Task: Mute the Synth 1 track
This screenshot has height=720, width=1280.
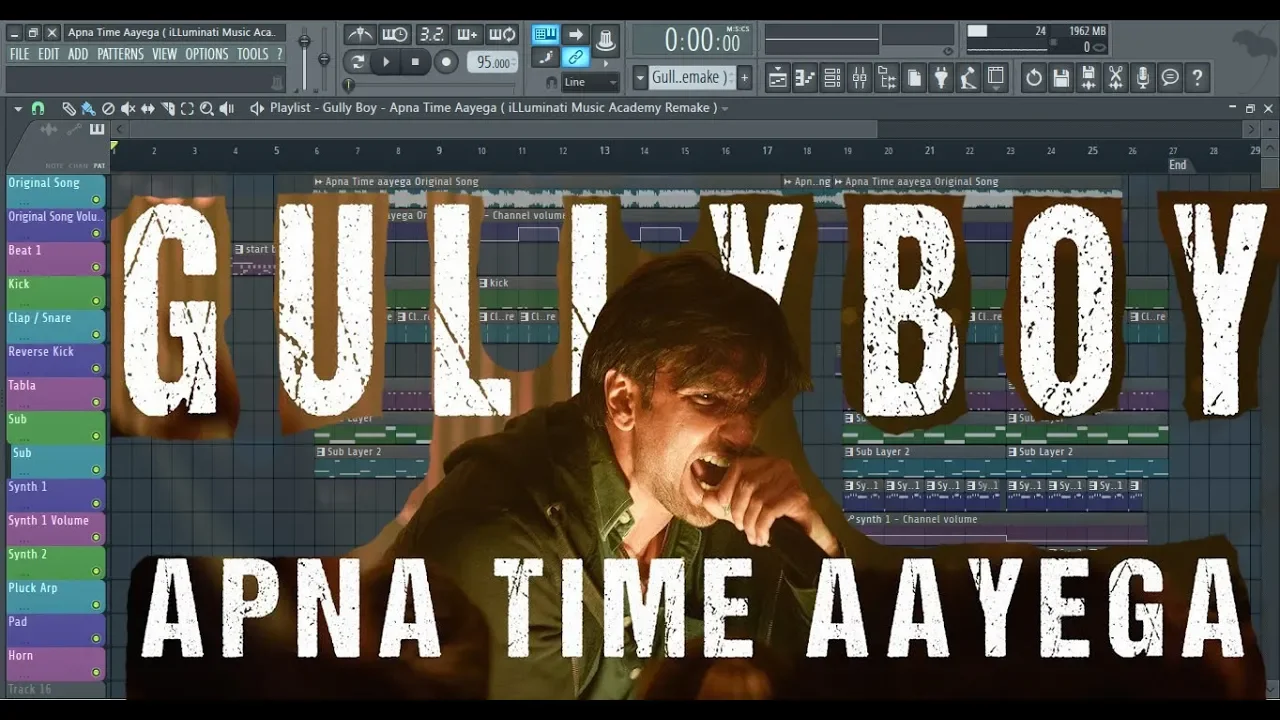Action: 96,504
